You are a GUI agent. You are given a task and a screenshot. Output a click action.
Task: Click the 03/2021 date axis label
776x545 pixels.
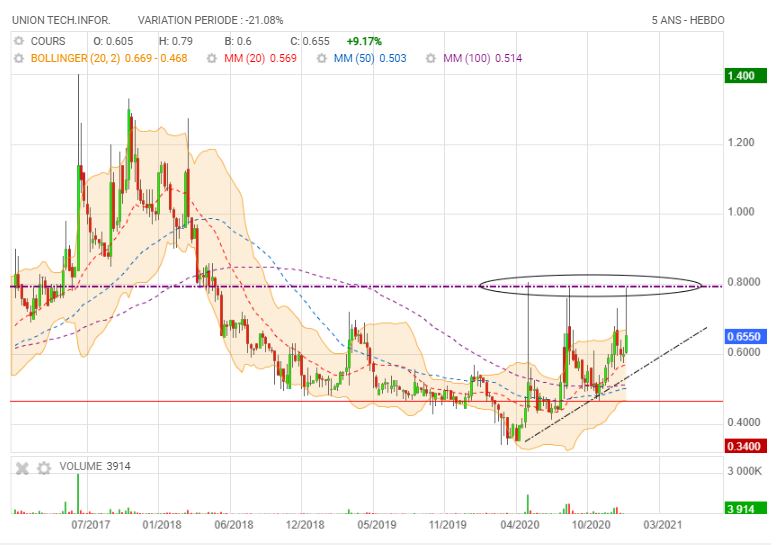tap(662, 525)
